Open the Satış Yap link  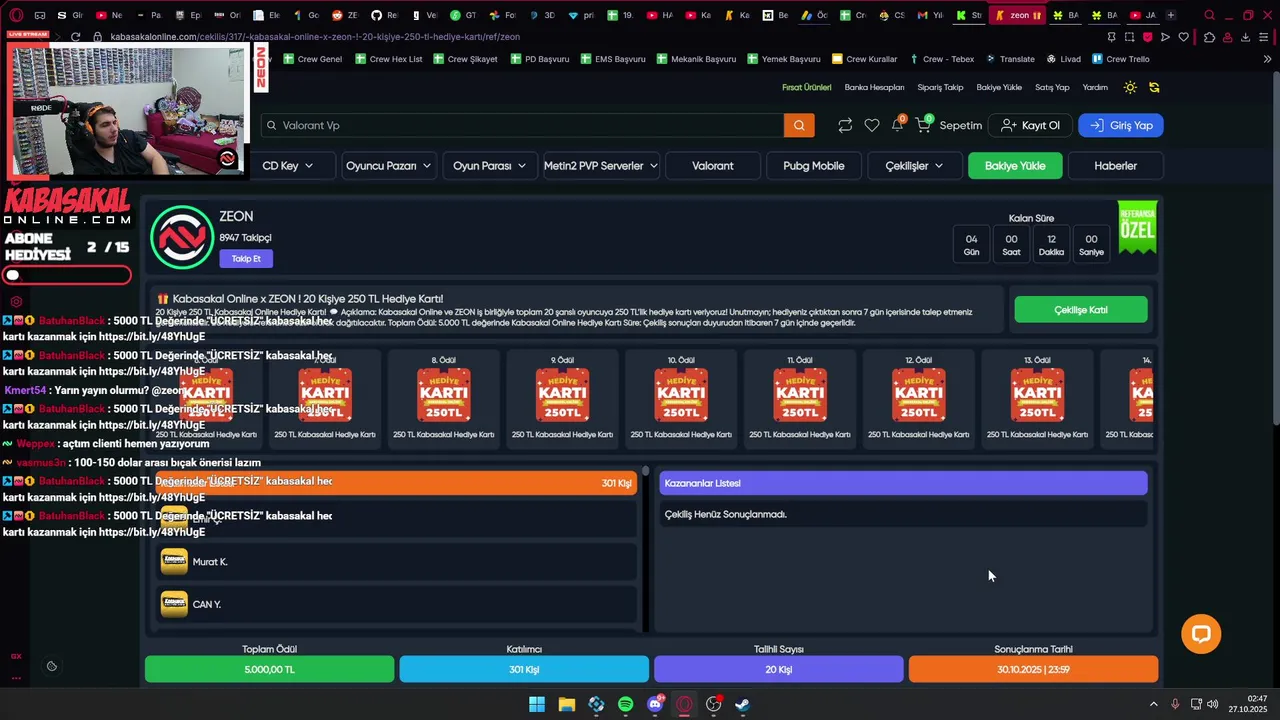tap(1052, 87)
